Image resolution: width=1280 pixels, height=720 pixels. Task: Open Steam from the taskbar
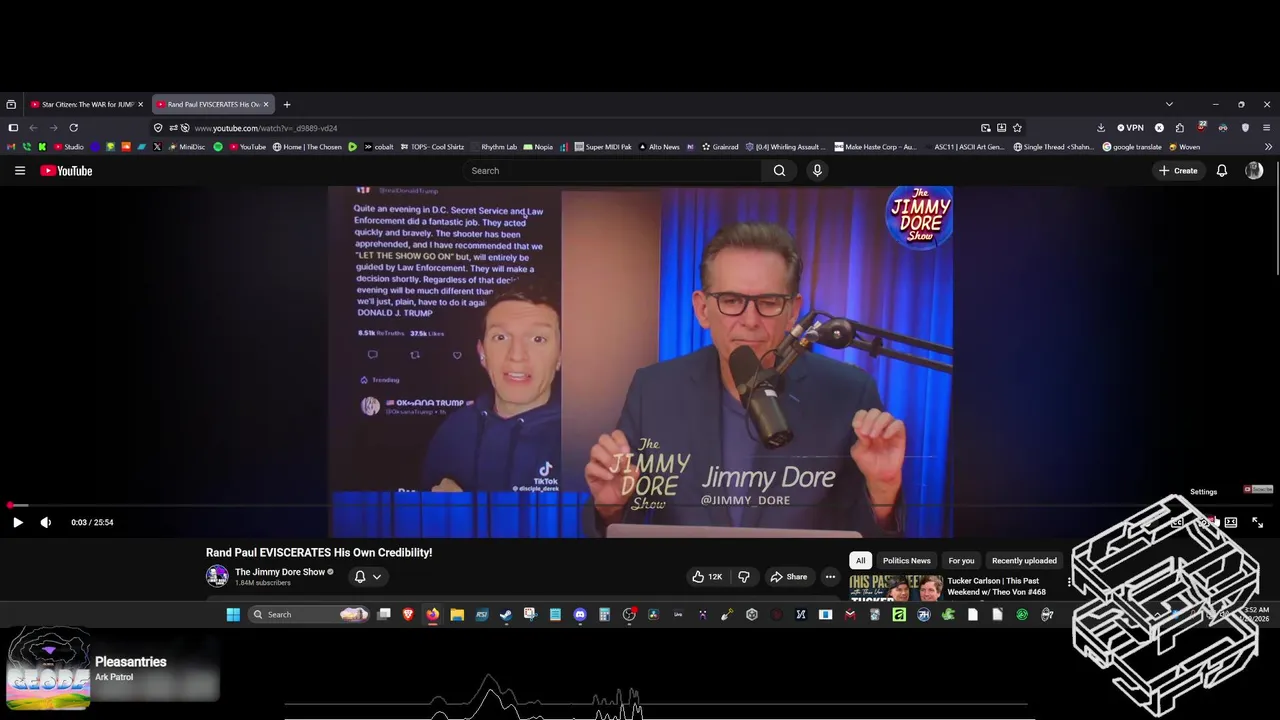[506, 615]
